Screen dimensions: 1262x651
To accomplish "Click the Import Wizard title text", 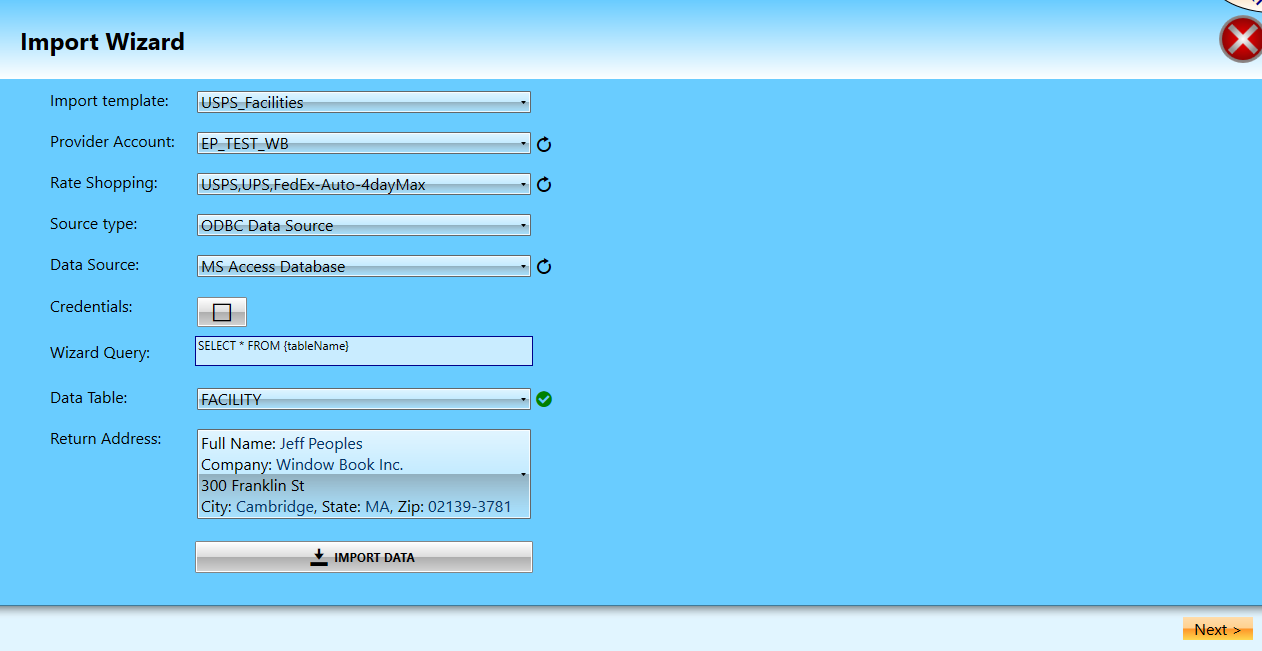I will 102,42.
